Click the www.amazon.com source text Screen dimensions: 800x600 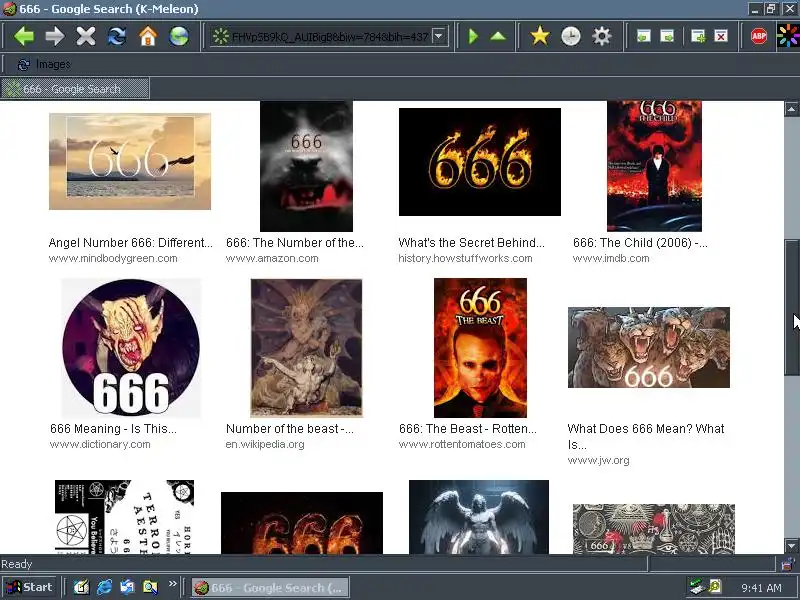pos(272,258)
